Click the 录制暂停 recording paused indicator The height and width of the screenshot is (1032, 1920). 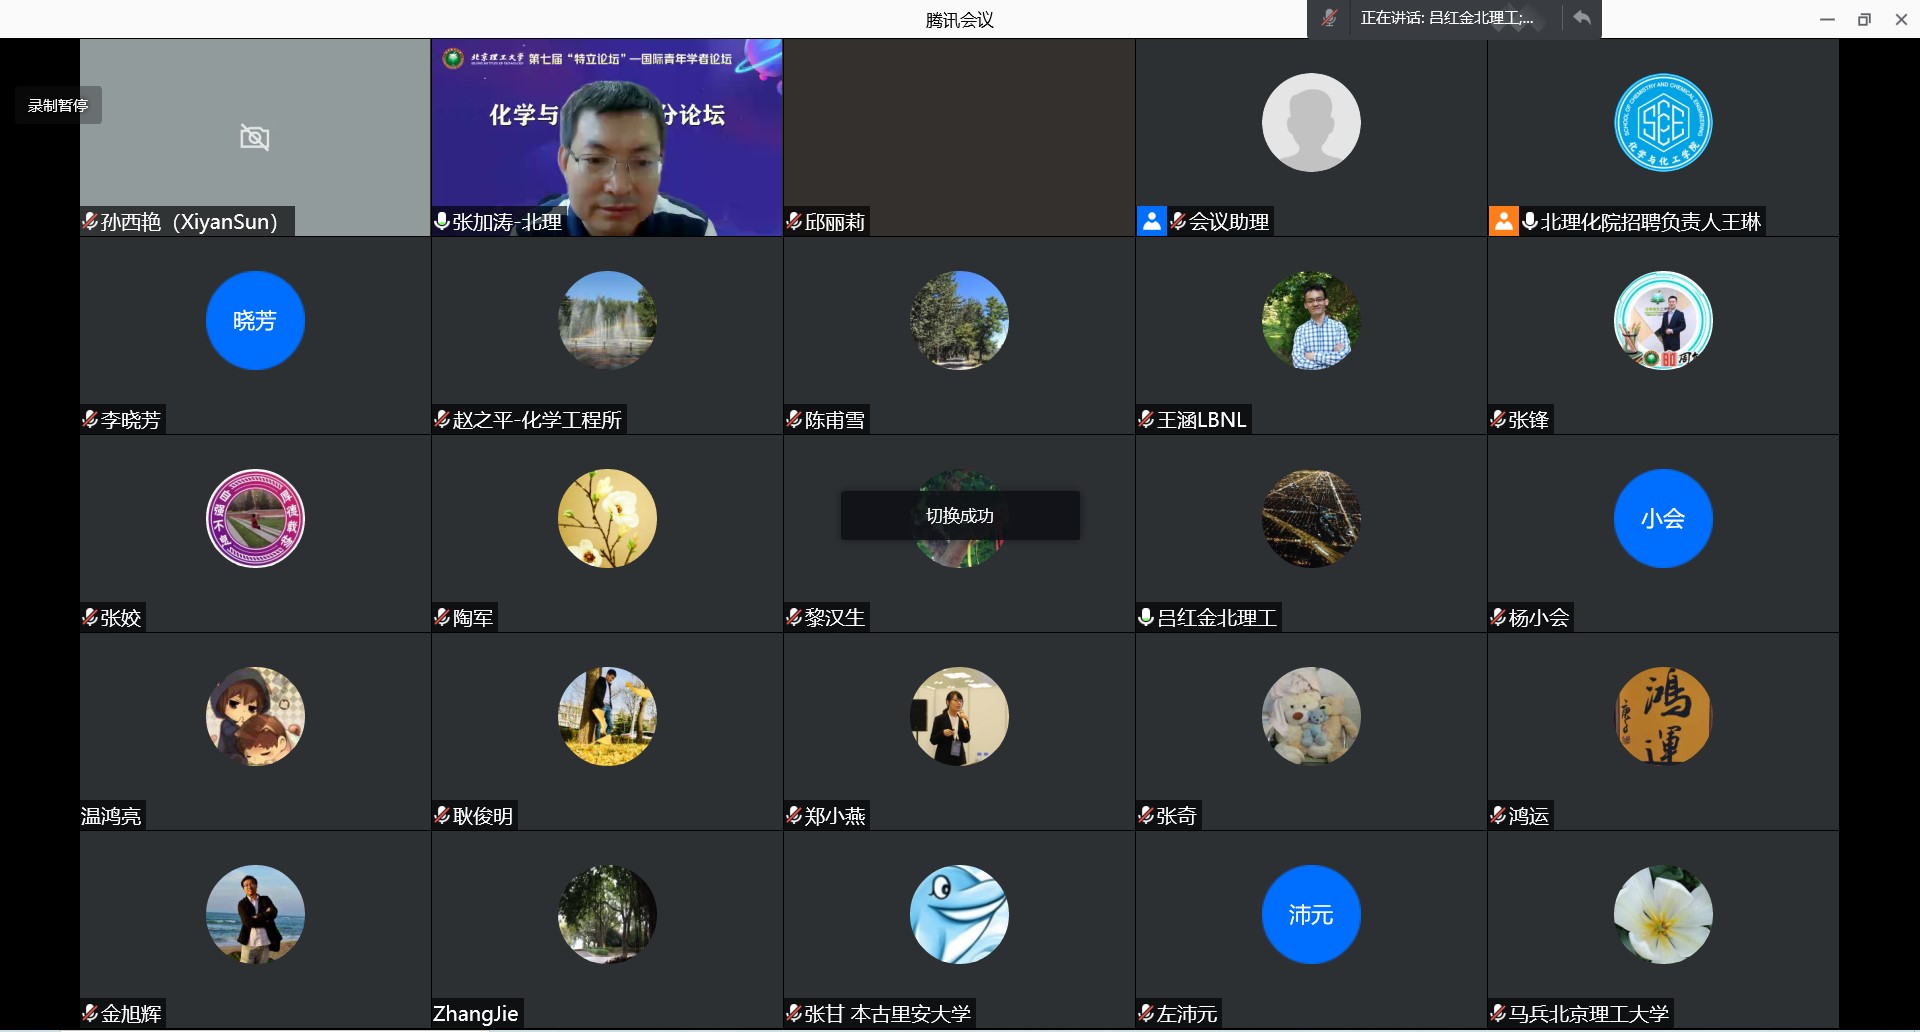coord(57,104)
